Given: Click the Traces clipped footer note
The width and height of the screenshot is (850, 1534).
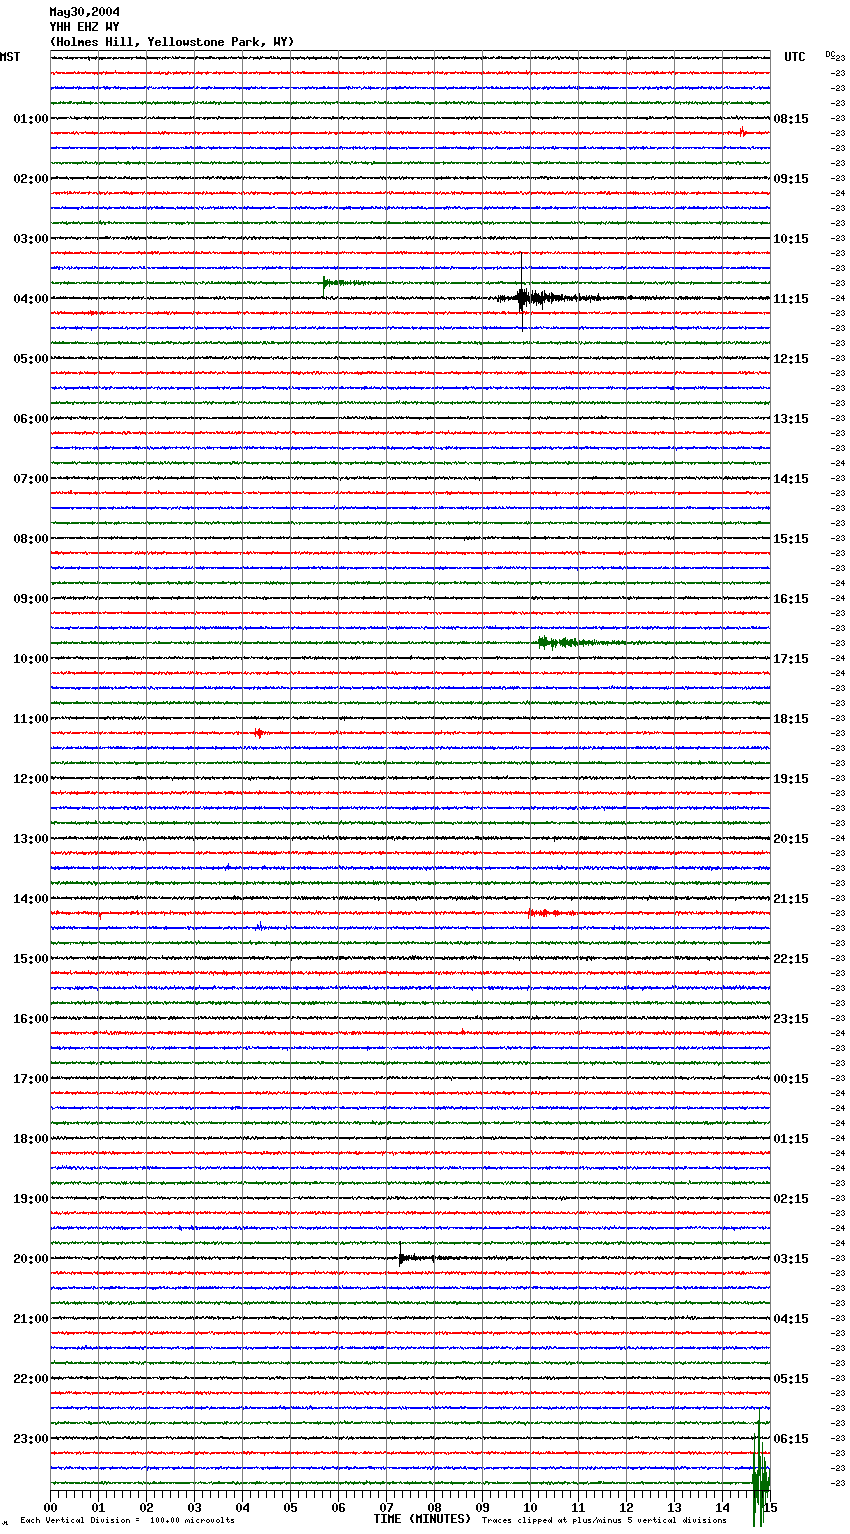Looking at the screenshot, I should click(604, 1521).
